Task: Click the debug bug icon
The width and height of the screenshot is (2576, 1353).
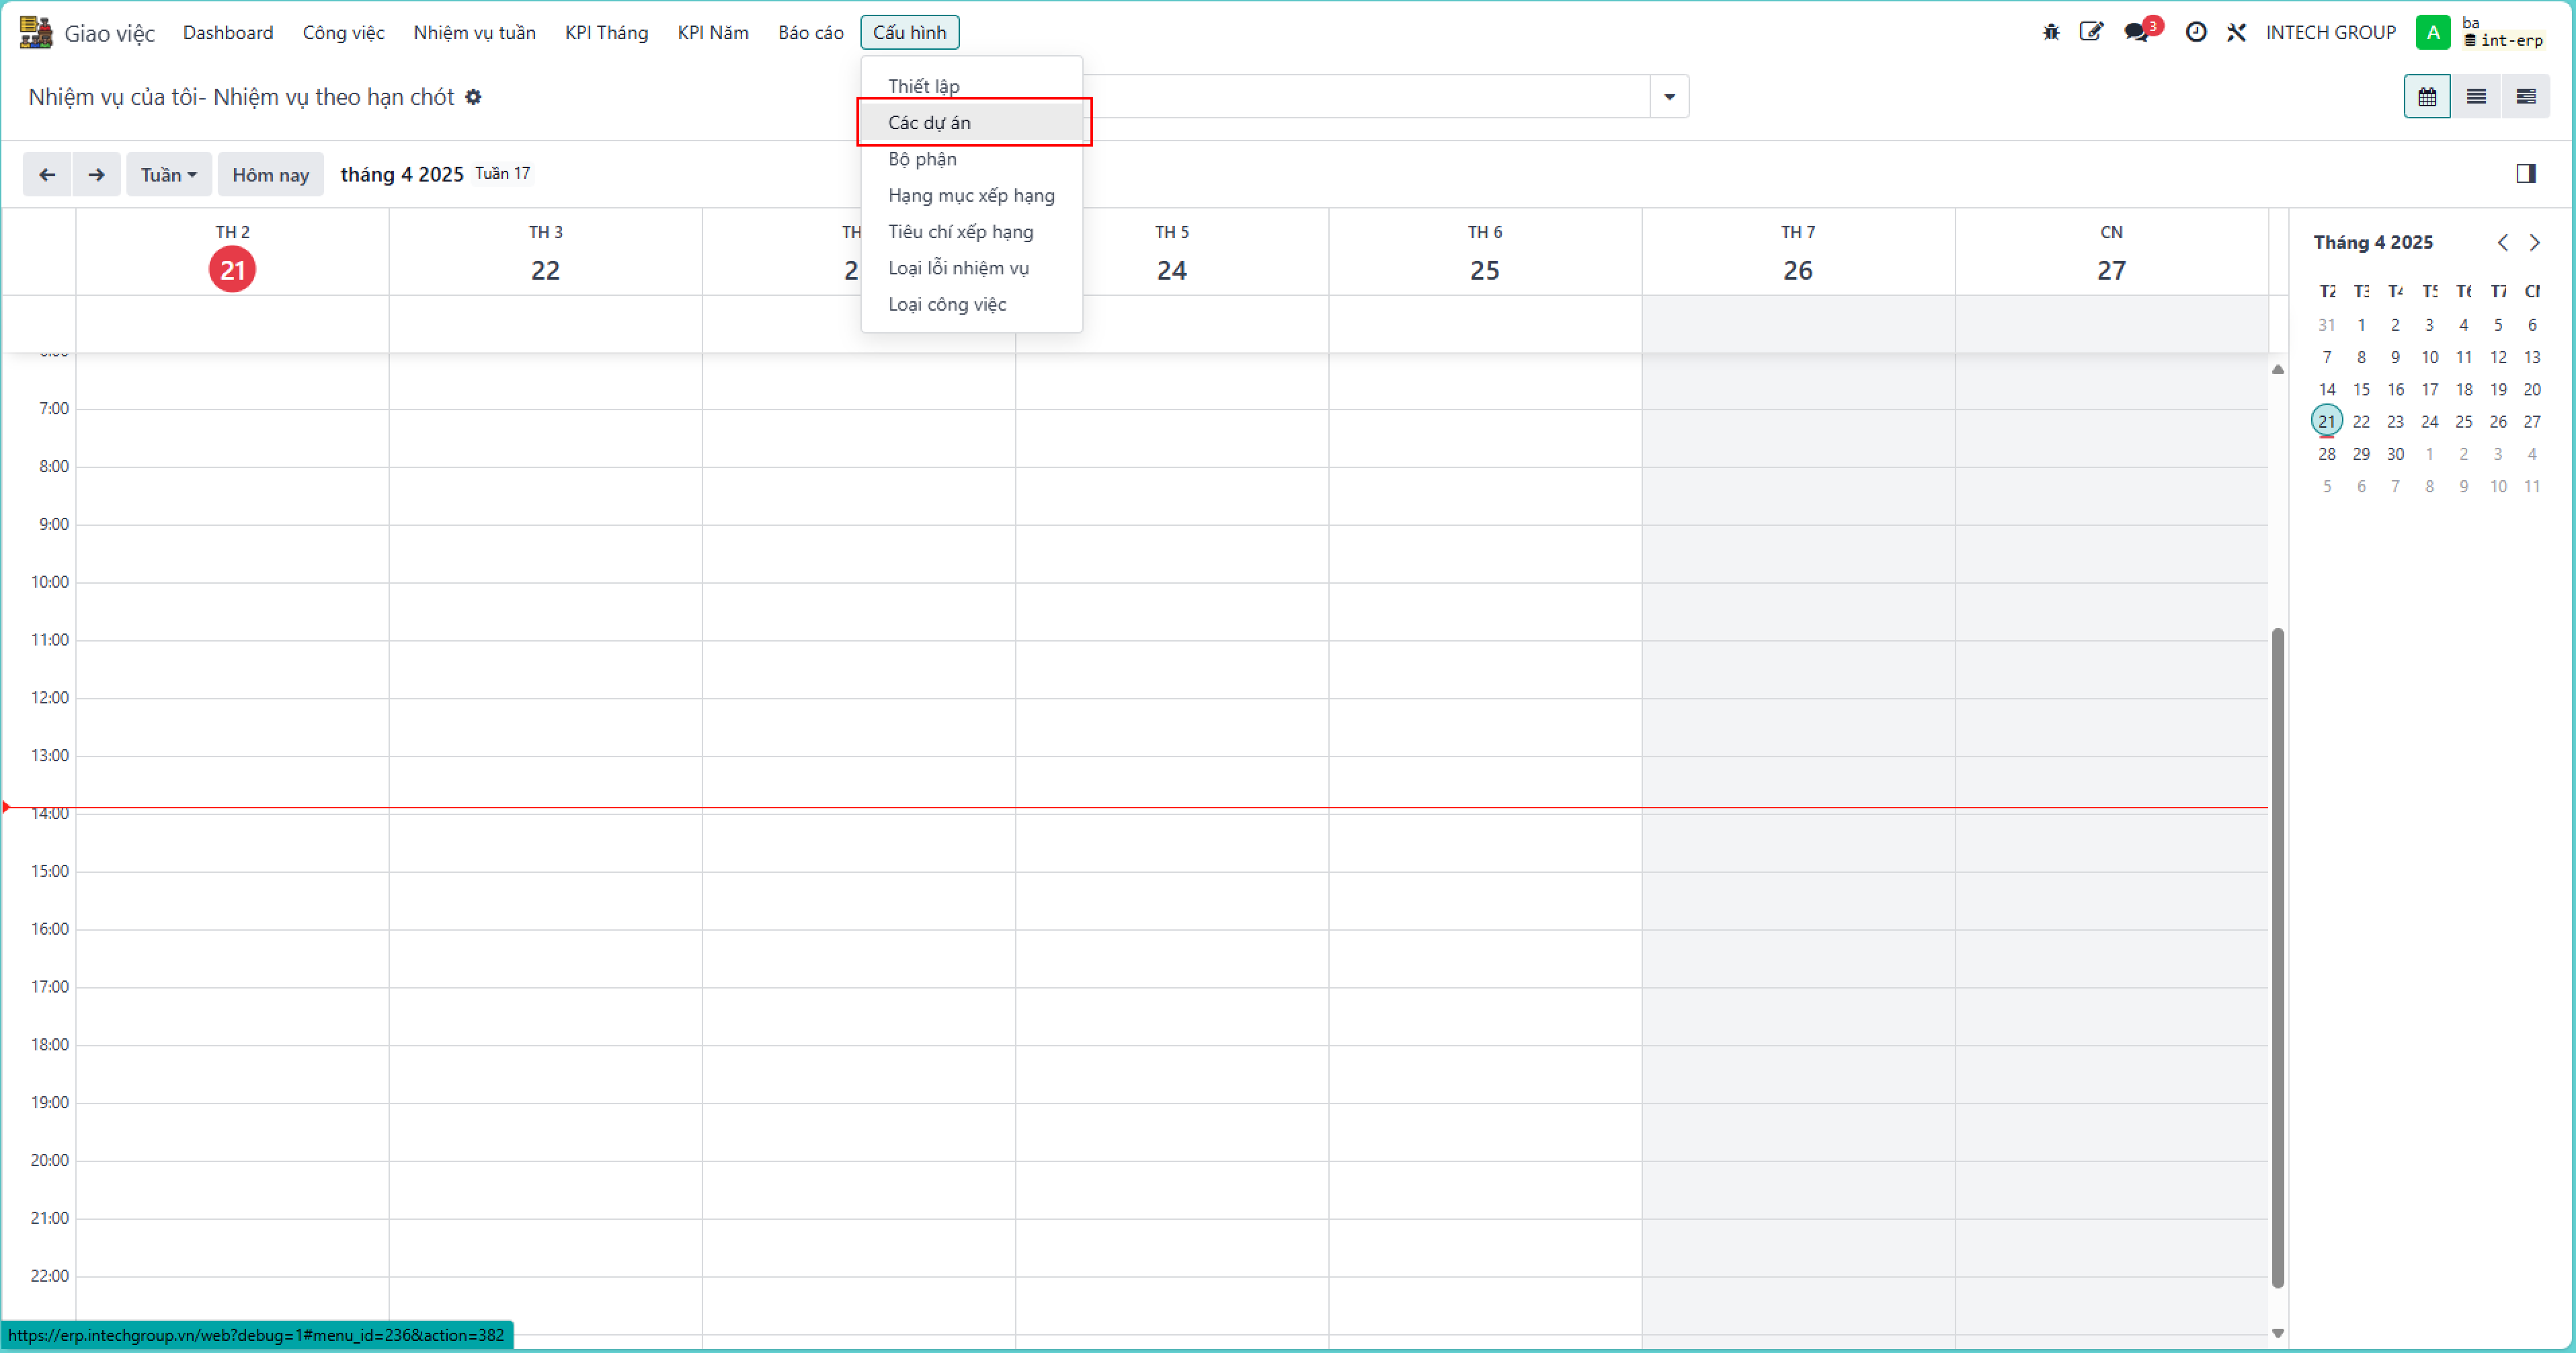Action: coord(2051,32)
